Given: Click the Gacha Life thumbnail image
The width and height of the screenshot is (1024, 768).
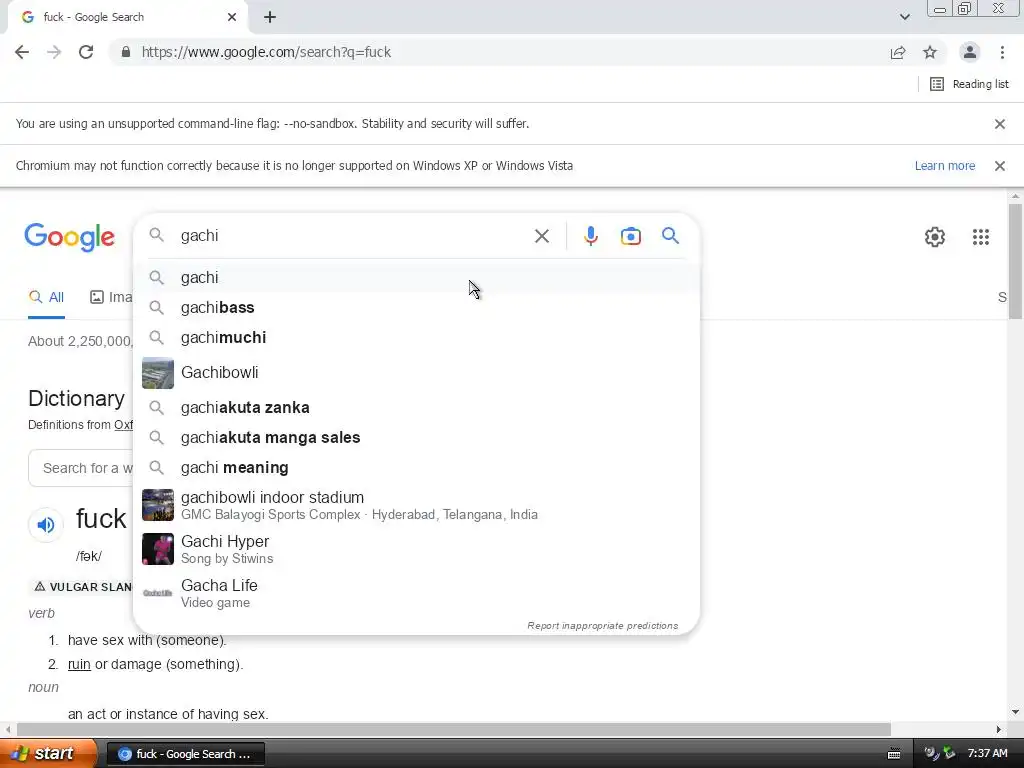Looking at the screenshot, I should tap(158, 593).
